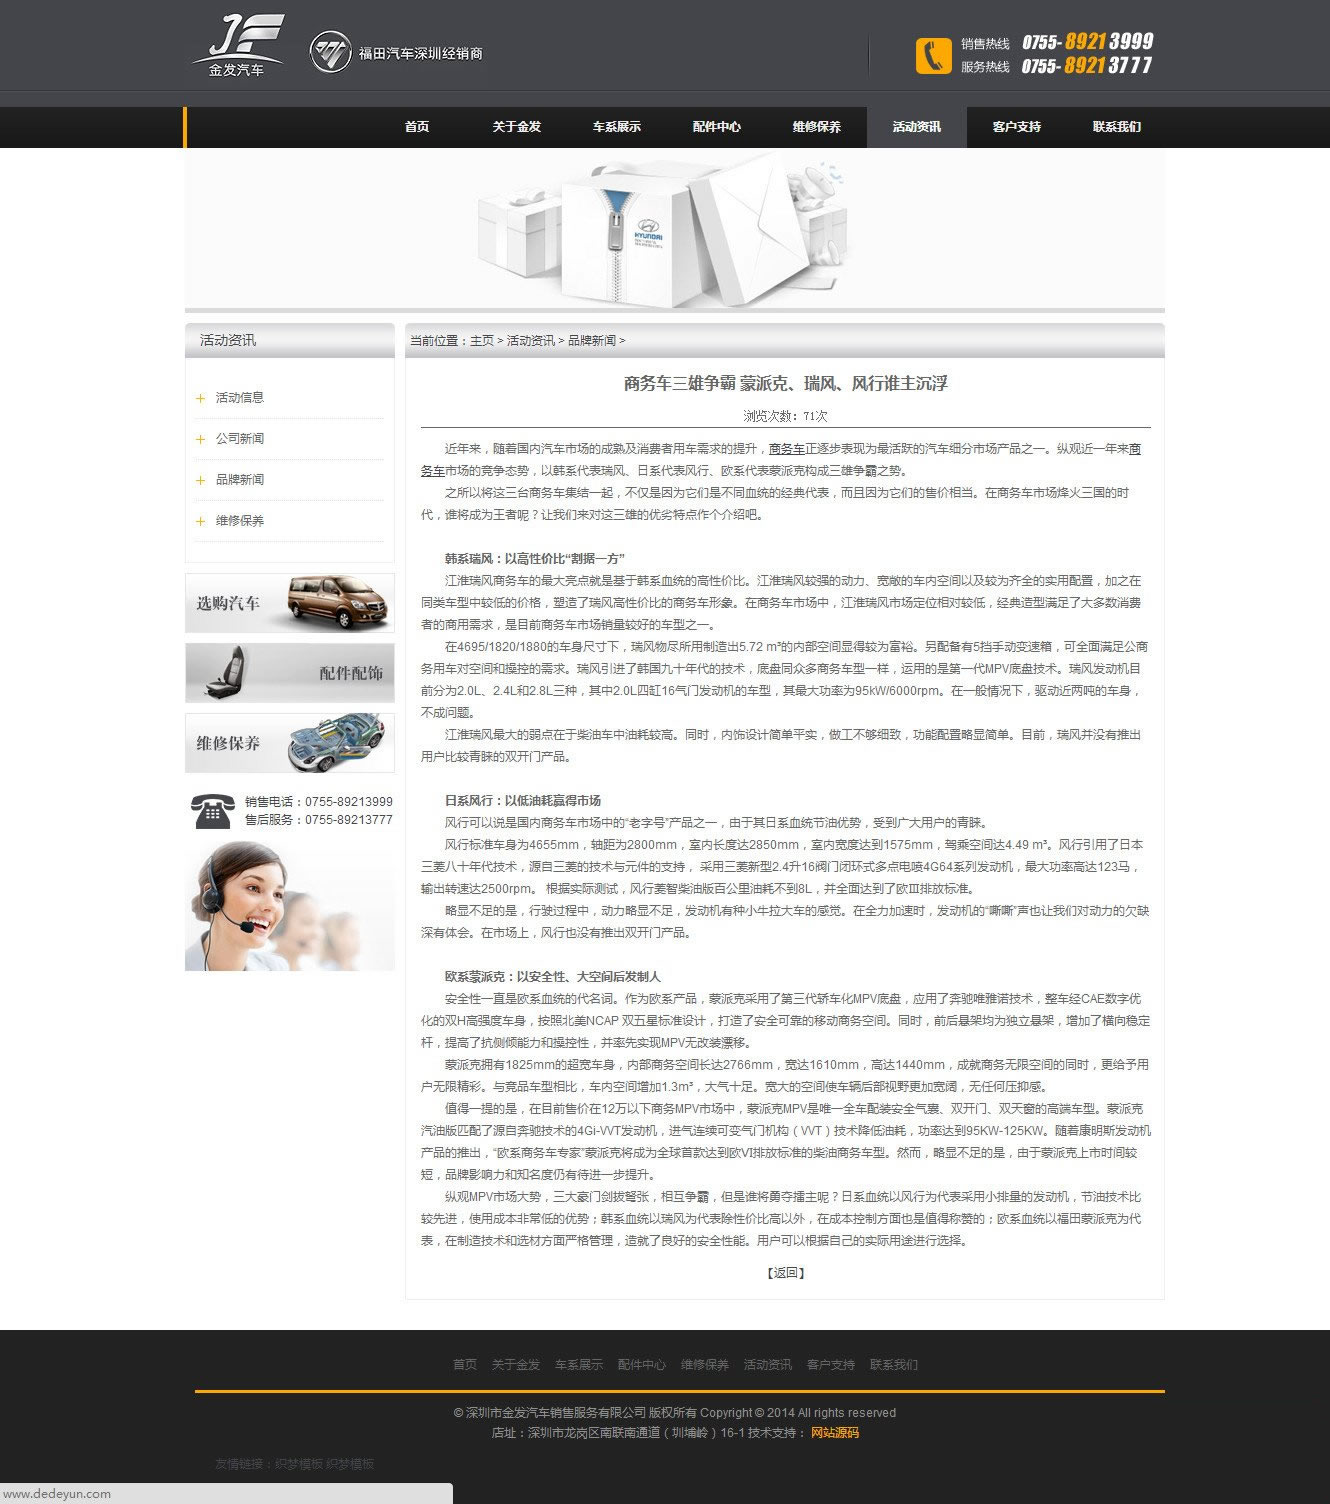Click the plus icon beside 品牌新闻
The image size is (1330, 1504).
200,480
